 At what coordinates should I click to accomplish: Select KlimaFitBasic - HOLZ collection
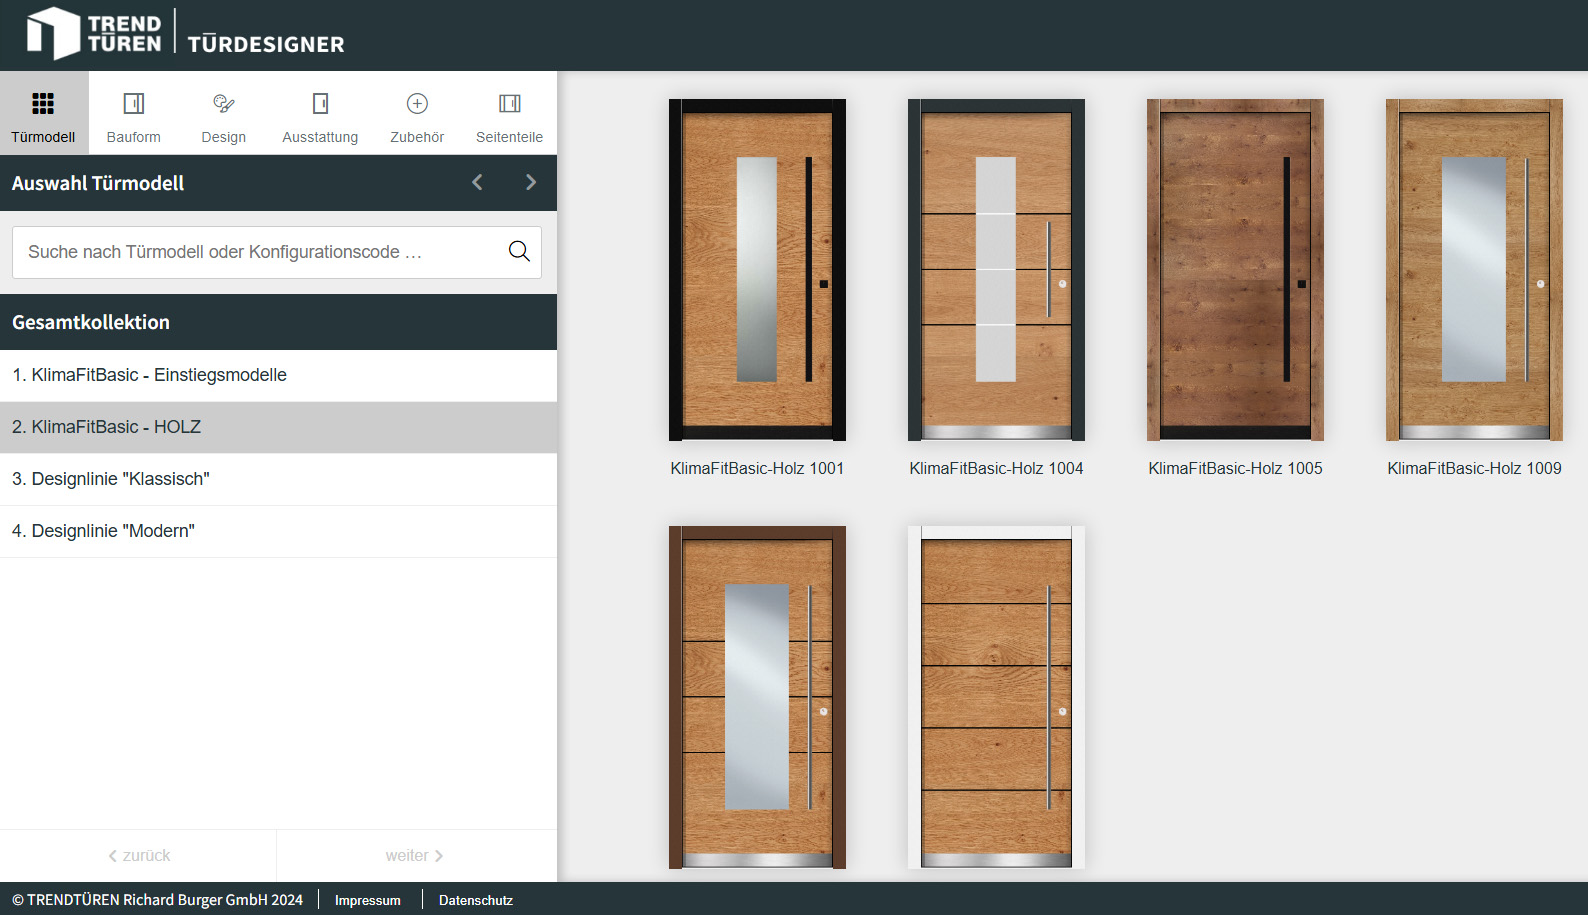point(106,427)
